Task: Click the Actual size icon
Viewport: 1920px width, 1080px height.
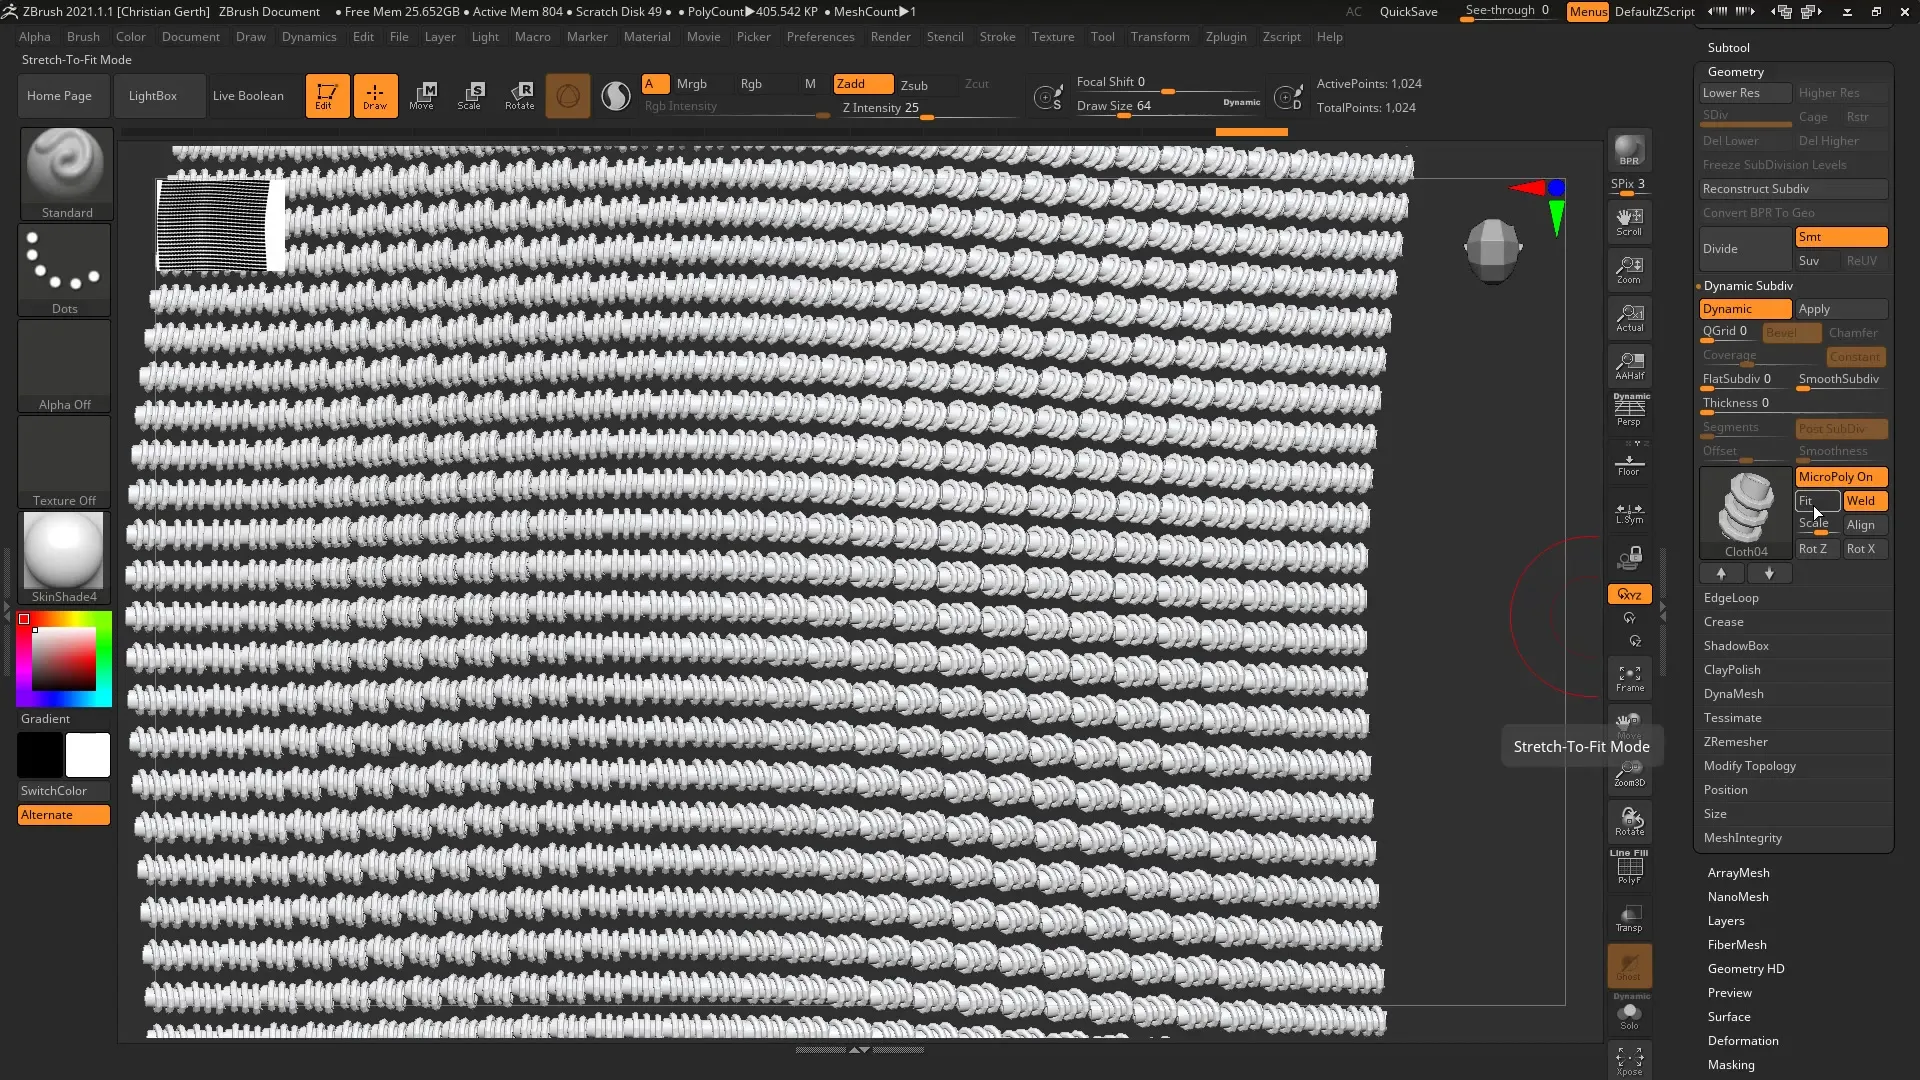Action: (x=1629, y=318)
